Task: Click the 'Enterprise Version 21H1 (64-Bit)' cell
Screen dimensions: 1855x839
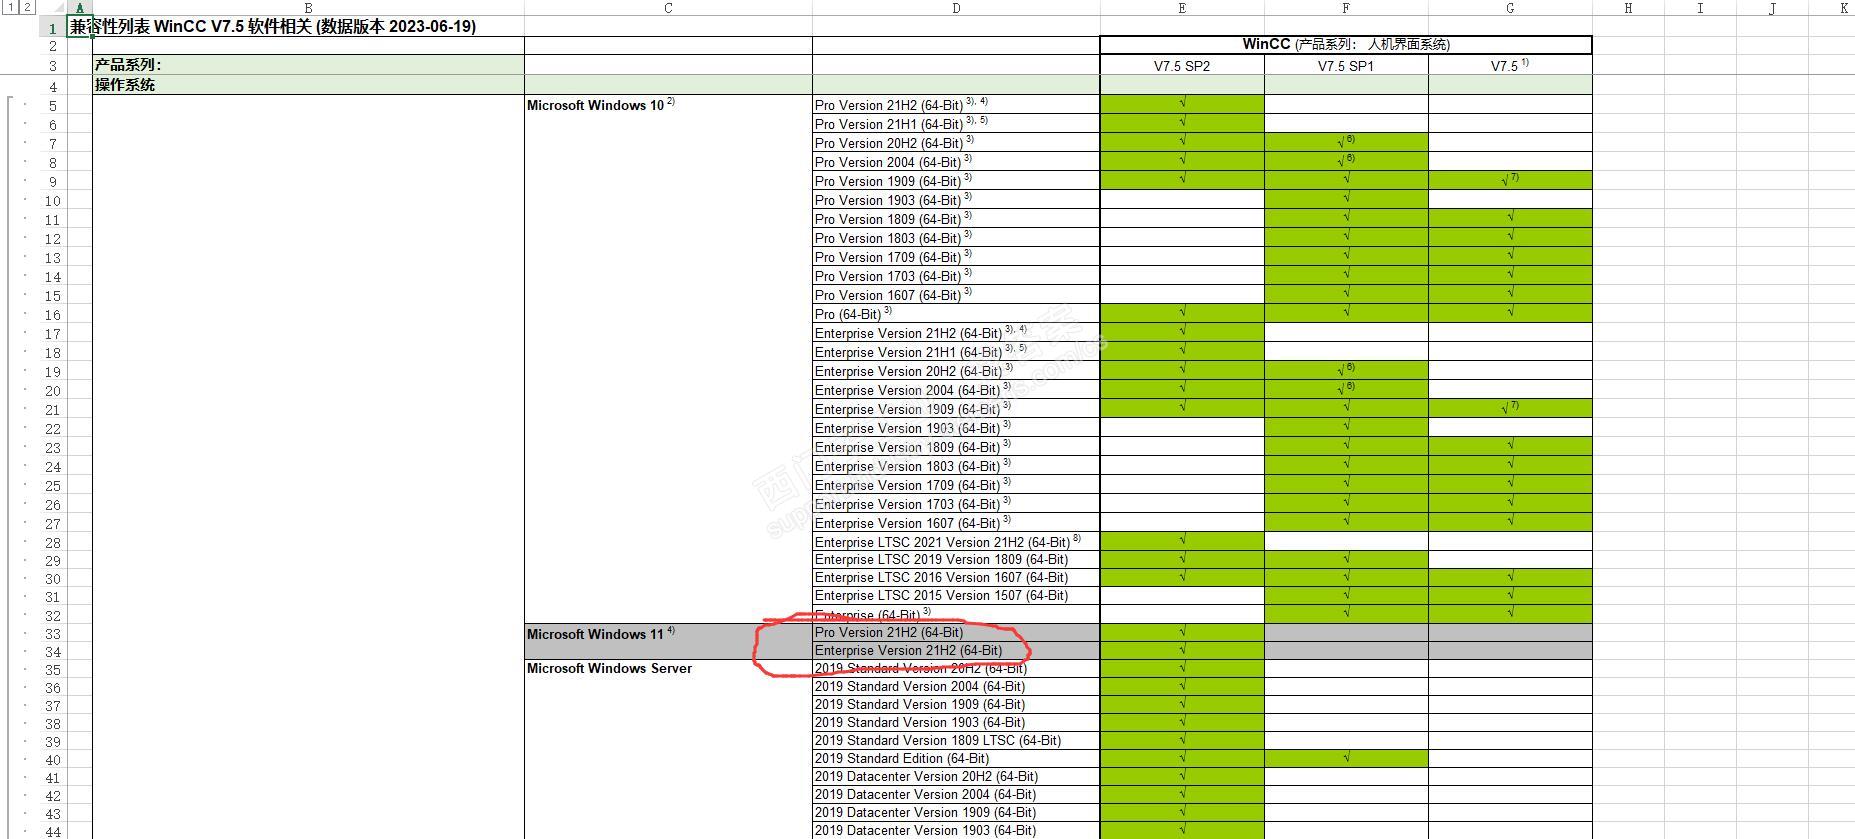Action: pos(956,352)
